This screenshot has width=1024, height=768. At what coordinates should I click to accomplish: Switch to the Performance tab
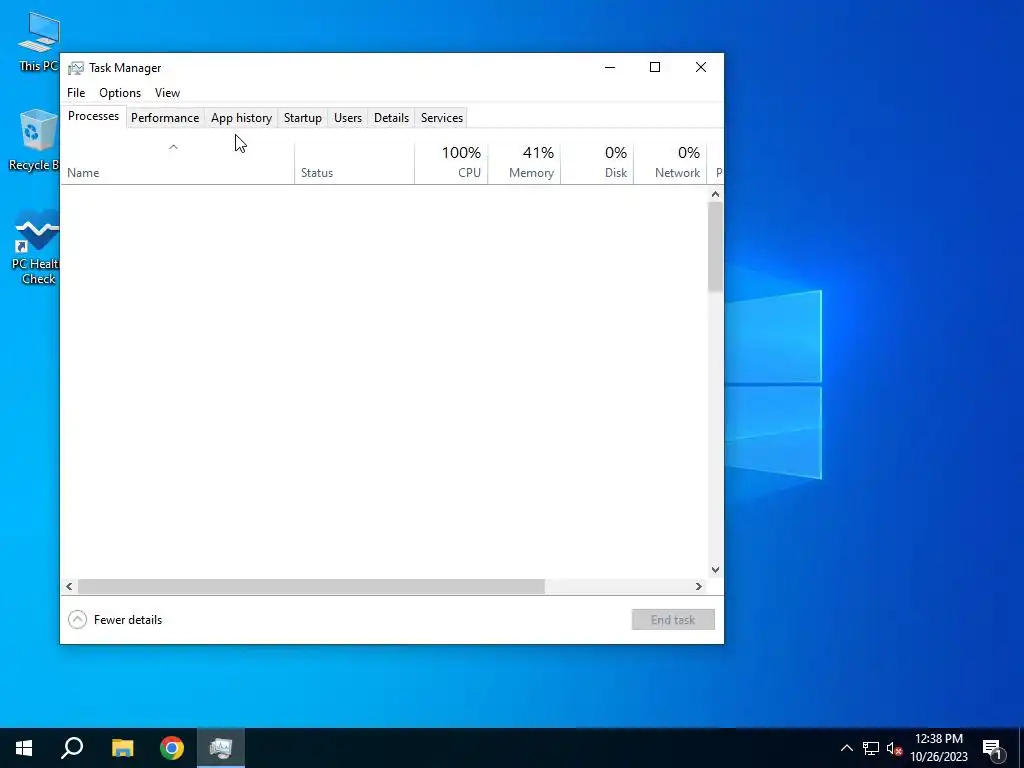[165, 118]
